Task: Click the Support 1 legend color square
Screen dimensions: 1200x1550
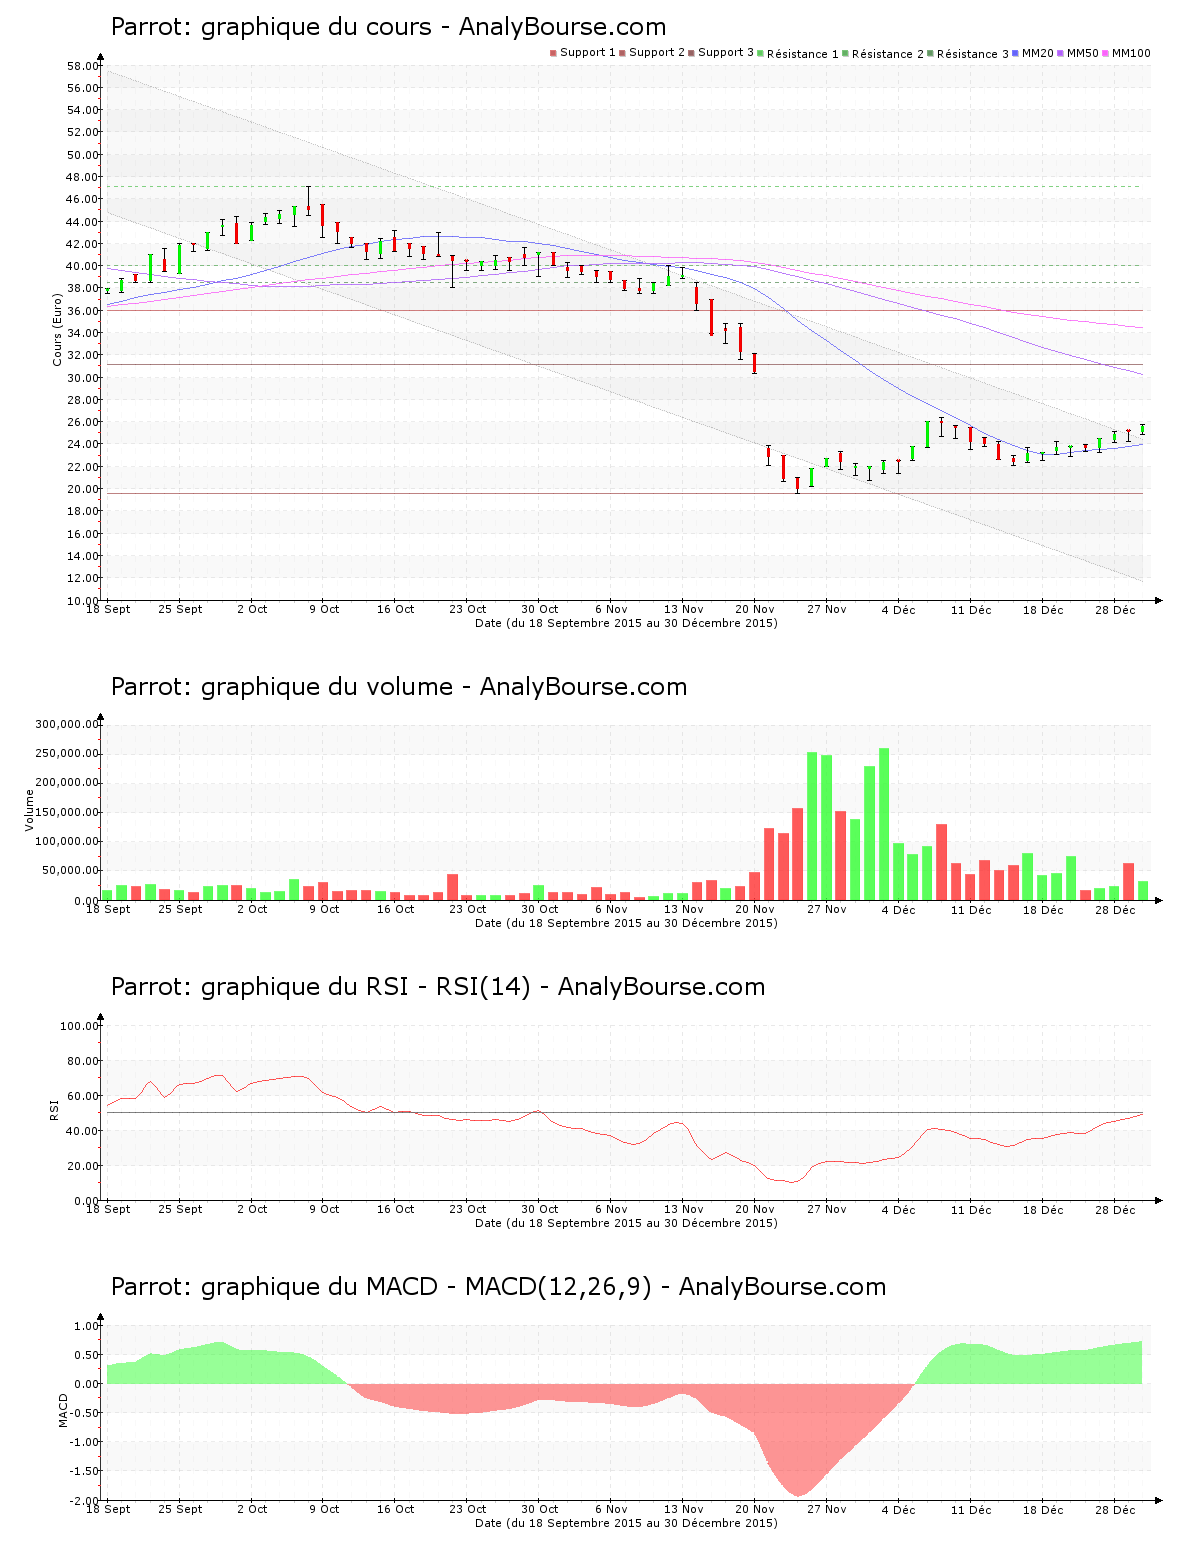Action: point(553,53)
